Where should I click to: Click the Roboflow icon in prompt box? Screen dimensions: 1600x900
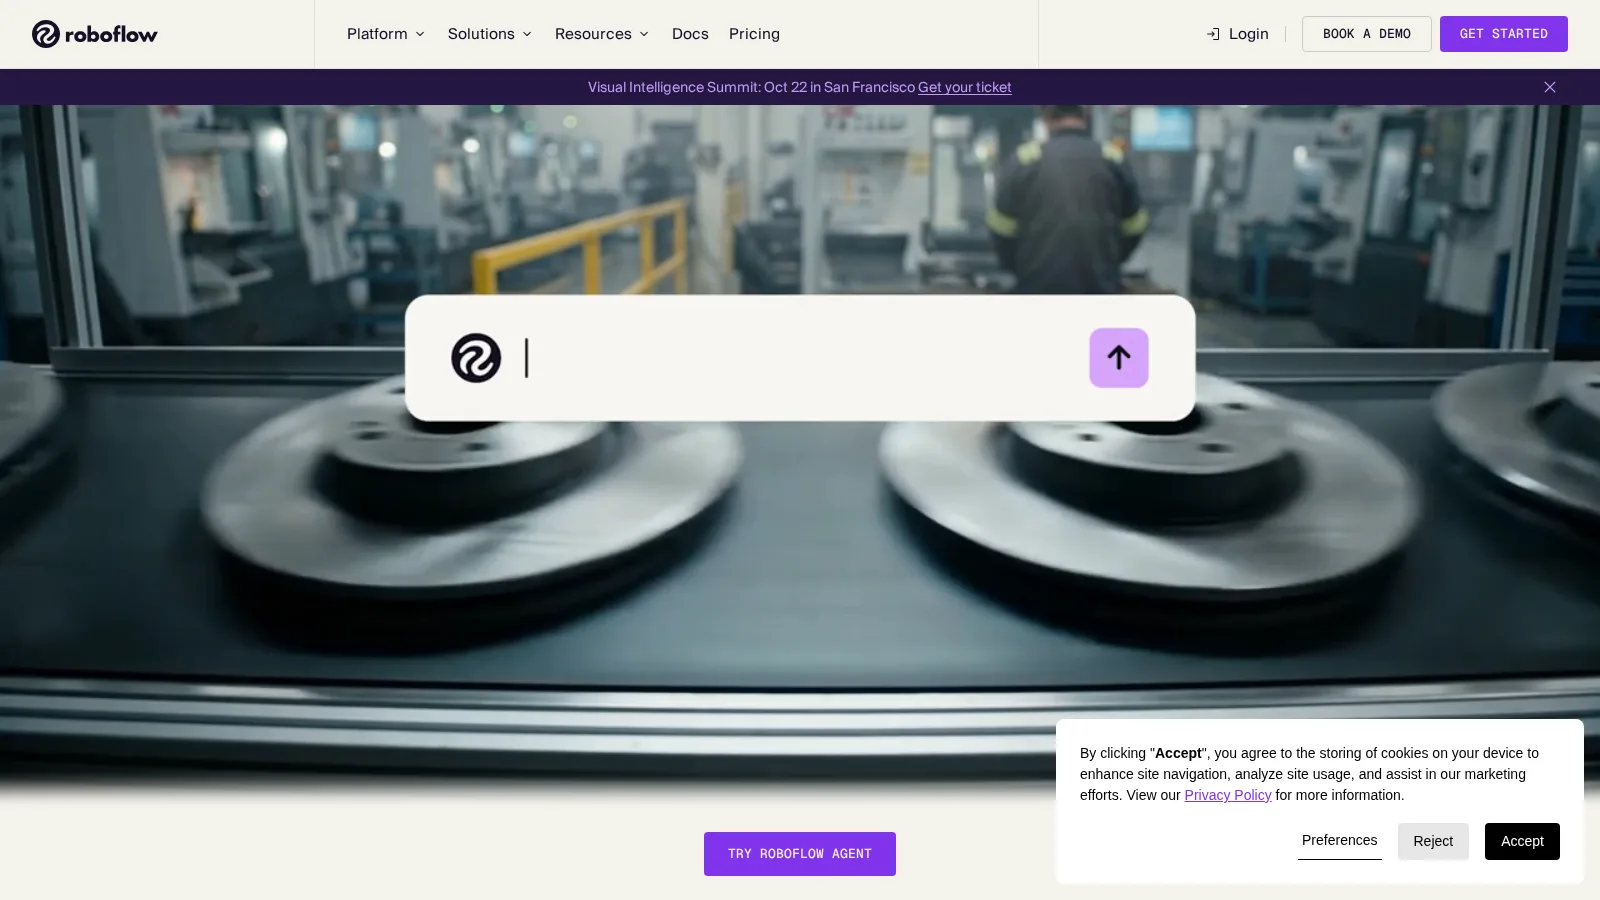tap(476, 358)
